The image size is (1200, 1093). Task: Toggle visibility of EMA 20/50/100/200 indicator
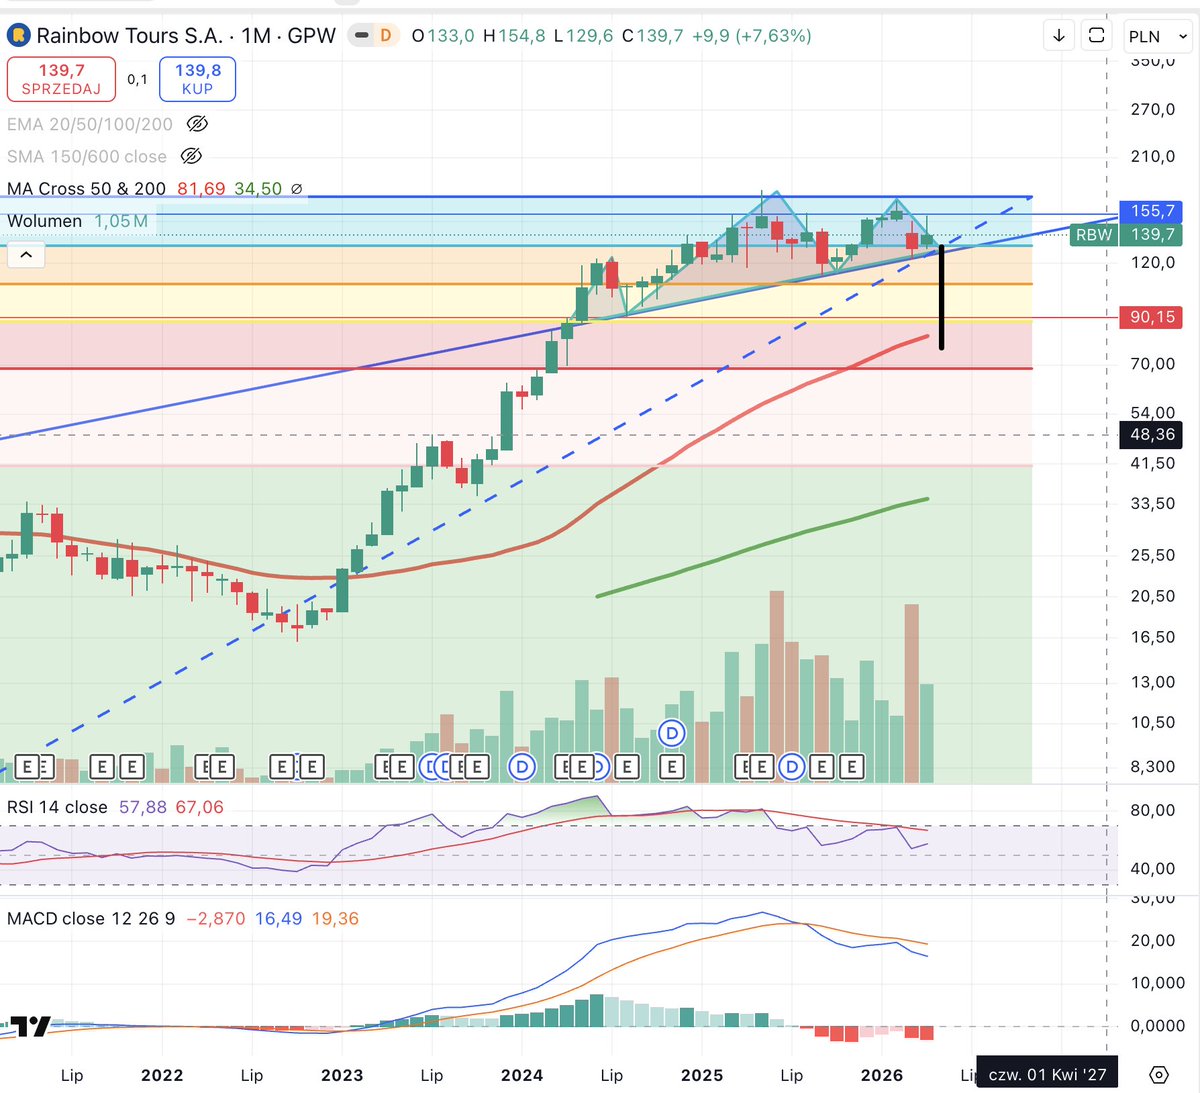point(197,124)
